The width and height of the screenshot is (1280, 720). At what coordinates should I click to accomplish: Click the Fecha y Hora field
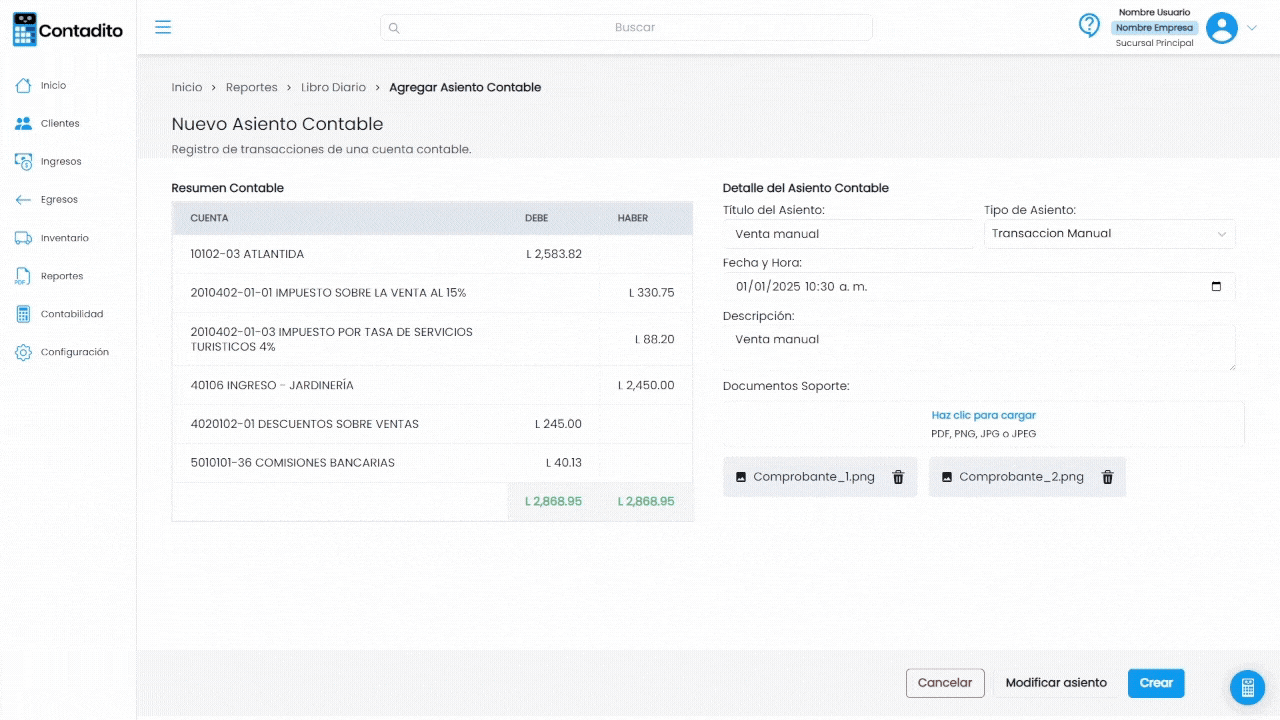(x=979, y=287)
